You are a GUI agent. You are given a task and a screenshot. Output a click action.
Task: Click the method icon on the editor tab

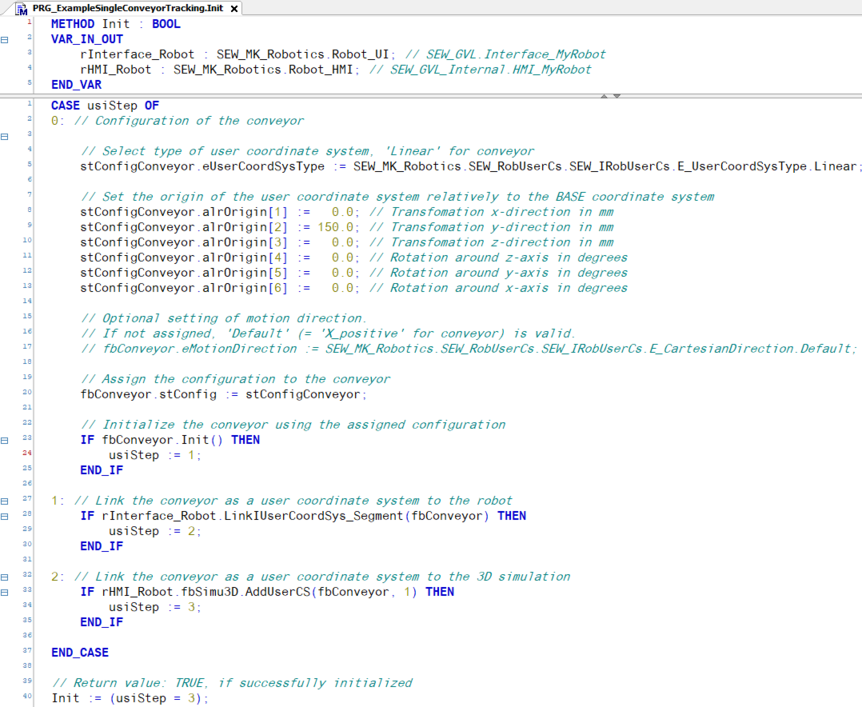pyautogui.click(x=22, y=8)
